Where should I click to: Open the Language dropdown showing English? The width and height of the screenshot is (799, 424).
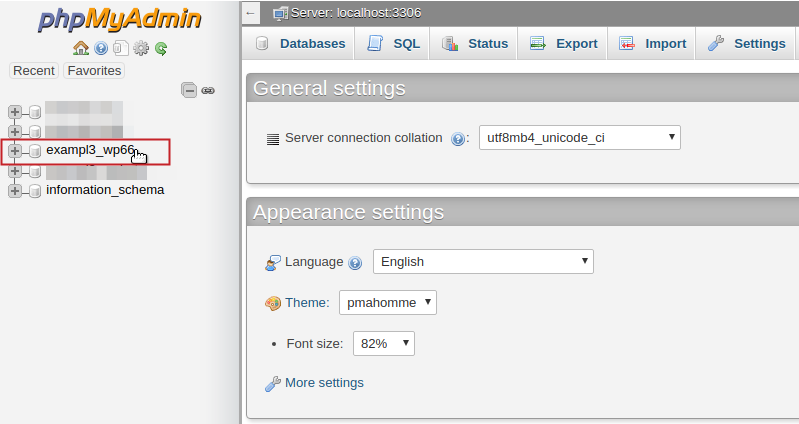point(483,261)
